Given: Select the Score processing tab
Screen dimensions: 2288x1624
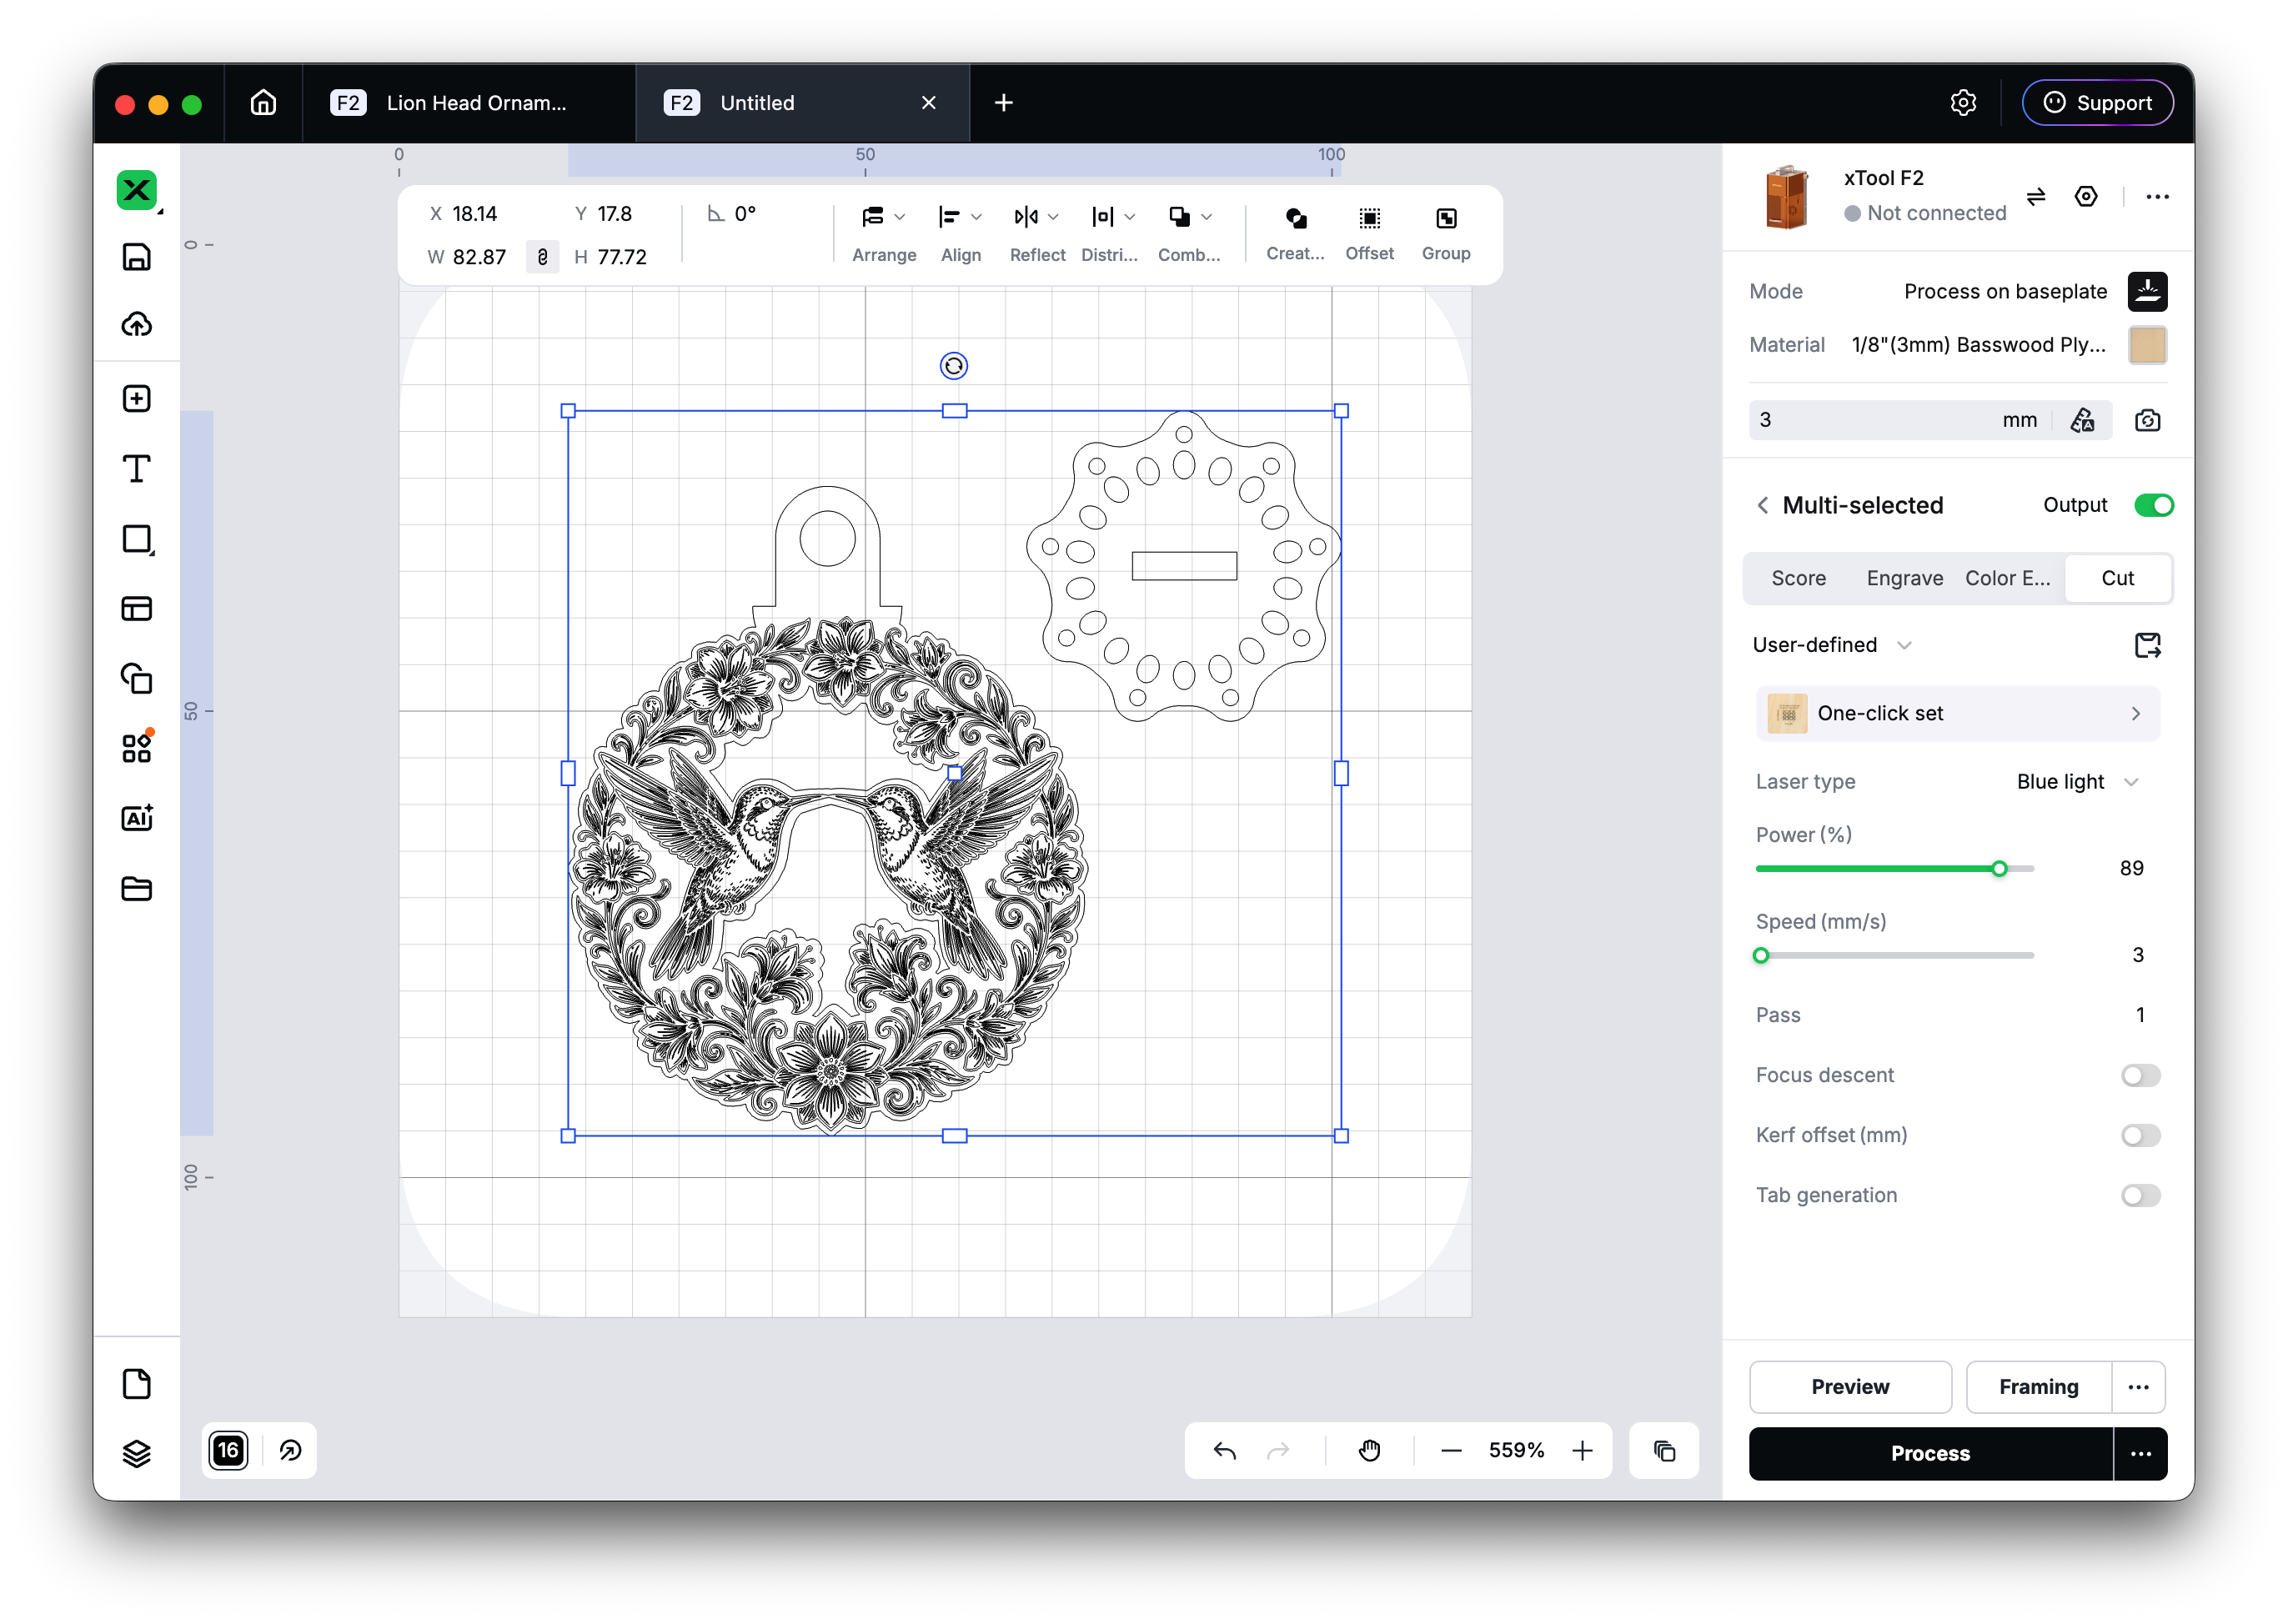Looking at the screenshot, I should click(x=1798, y=578).
